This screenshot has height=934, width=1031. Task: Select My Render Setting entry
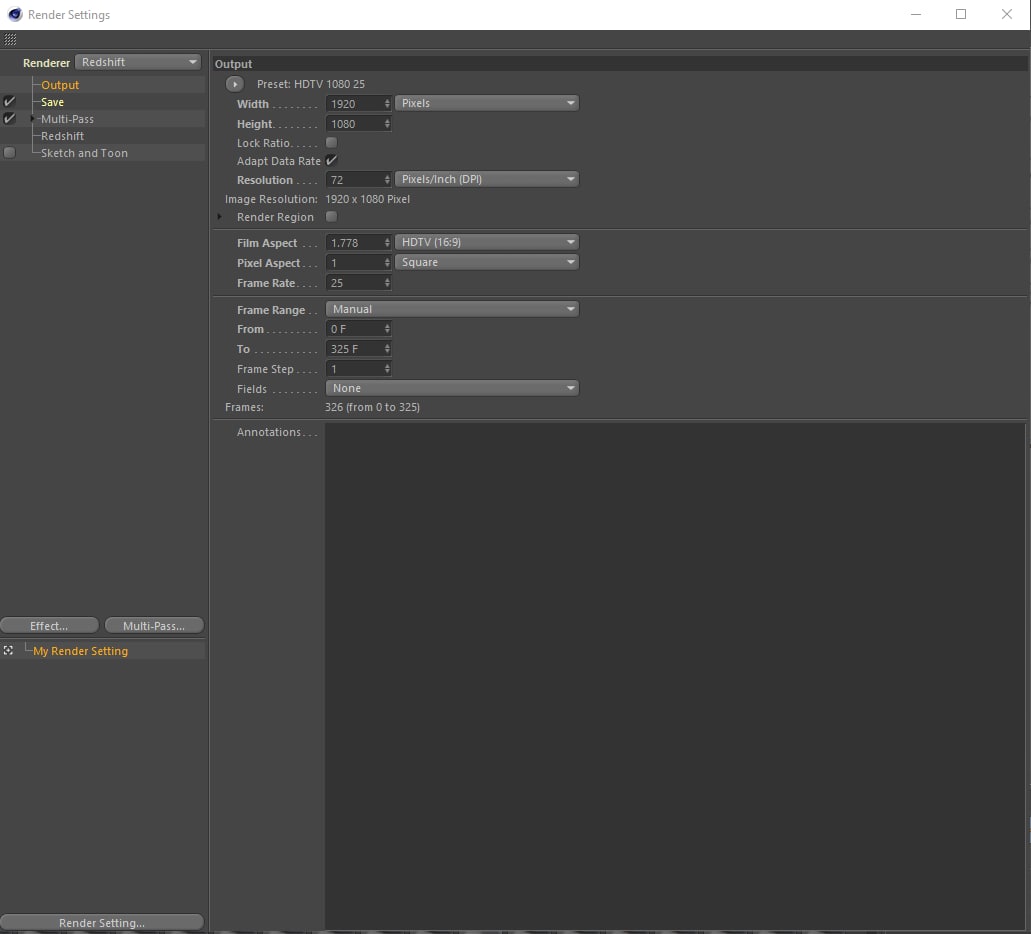pyautogui.click(x=80, y=651)
